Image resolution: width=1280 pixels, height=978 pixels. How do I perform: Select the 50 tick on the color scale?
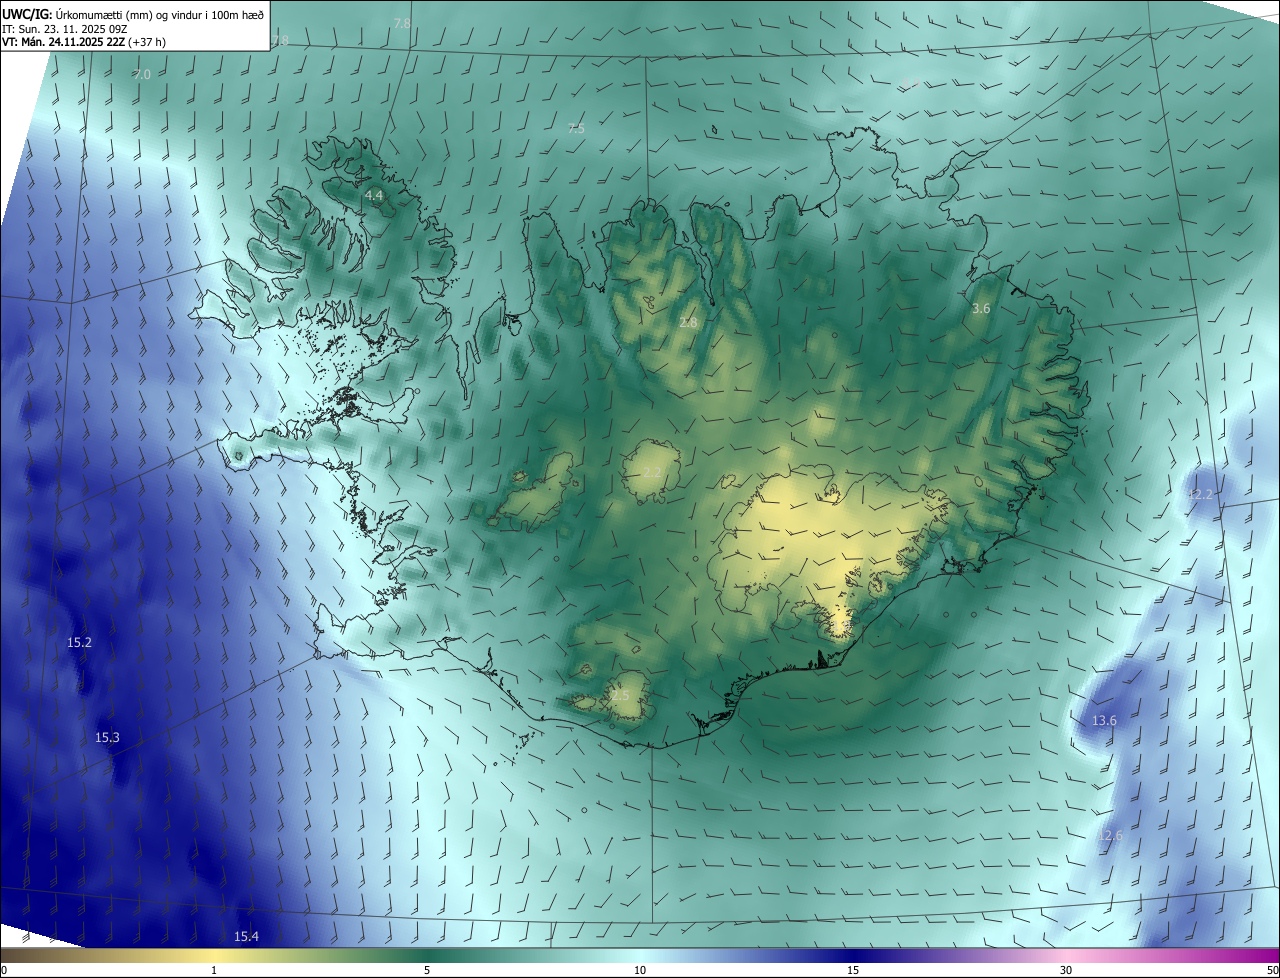coord(1272,970)
